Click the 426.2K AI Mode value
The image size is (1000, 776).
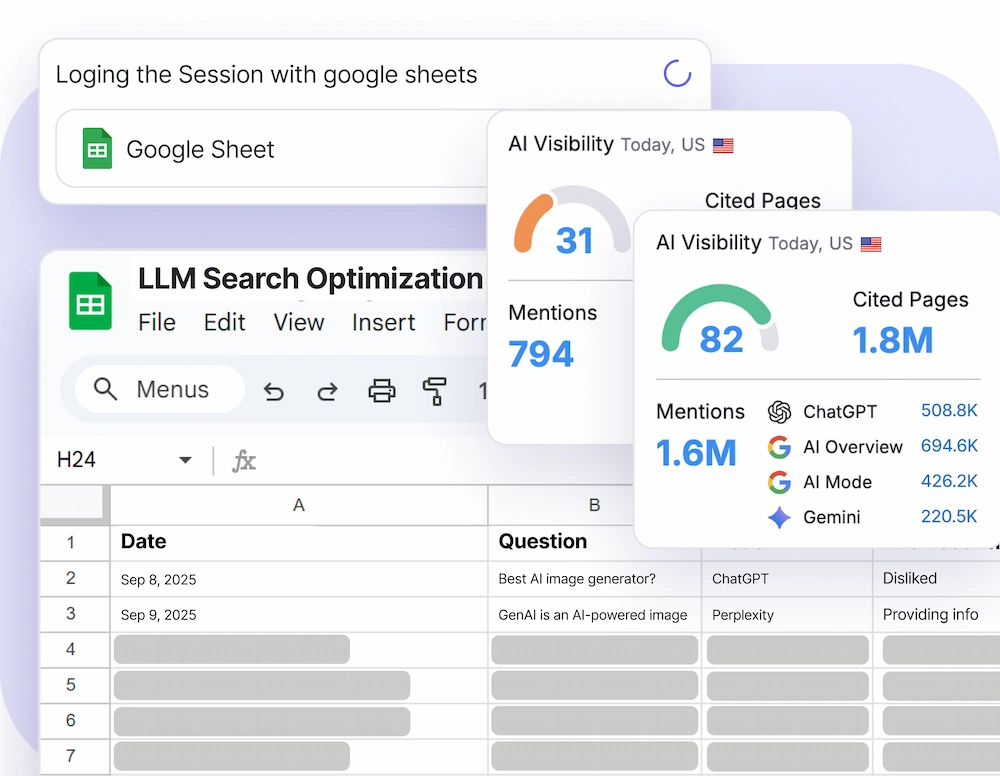[949, 481]
